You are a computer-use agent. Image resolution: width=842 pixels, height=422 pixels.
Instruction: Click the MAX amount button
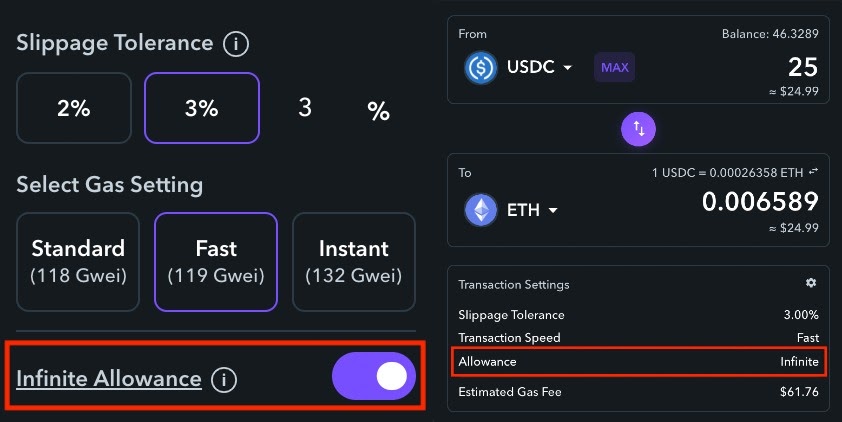pyautogui.click(x=614, y=67)
